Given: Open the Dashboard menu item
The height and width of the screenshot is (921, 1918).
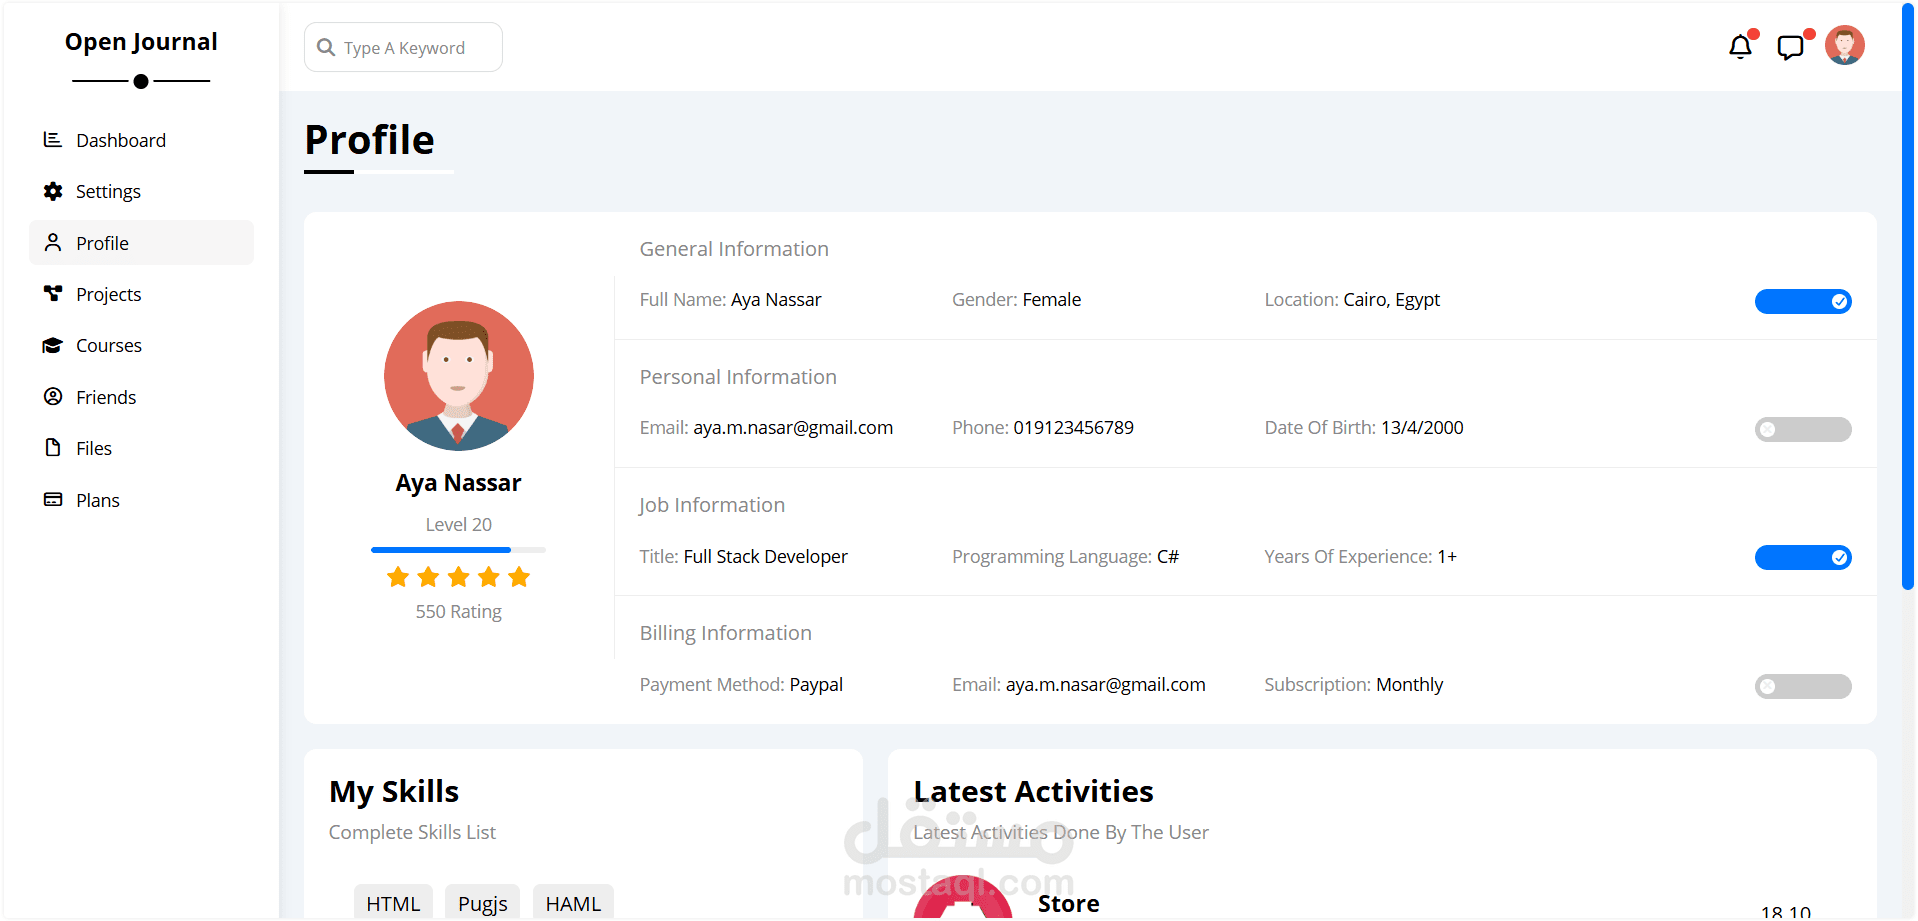Looking at the screenshot, I should tap(141, 140).
